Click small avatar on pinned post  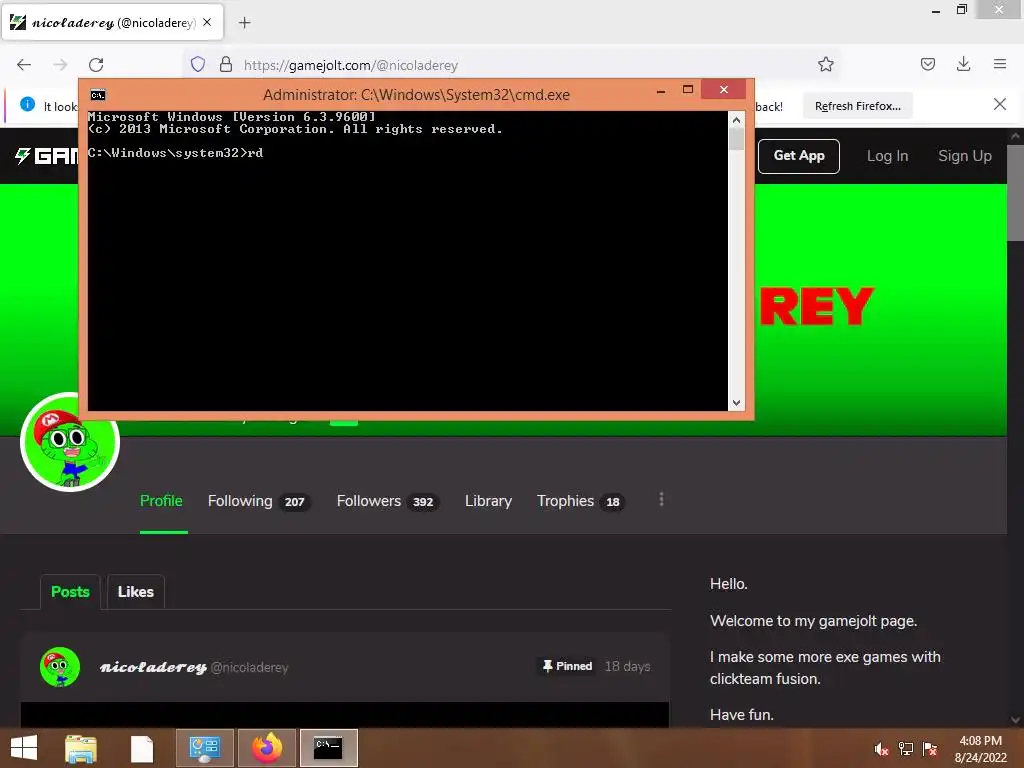coord(60,667)
